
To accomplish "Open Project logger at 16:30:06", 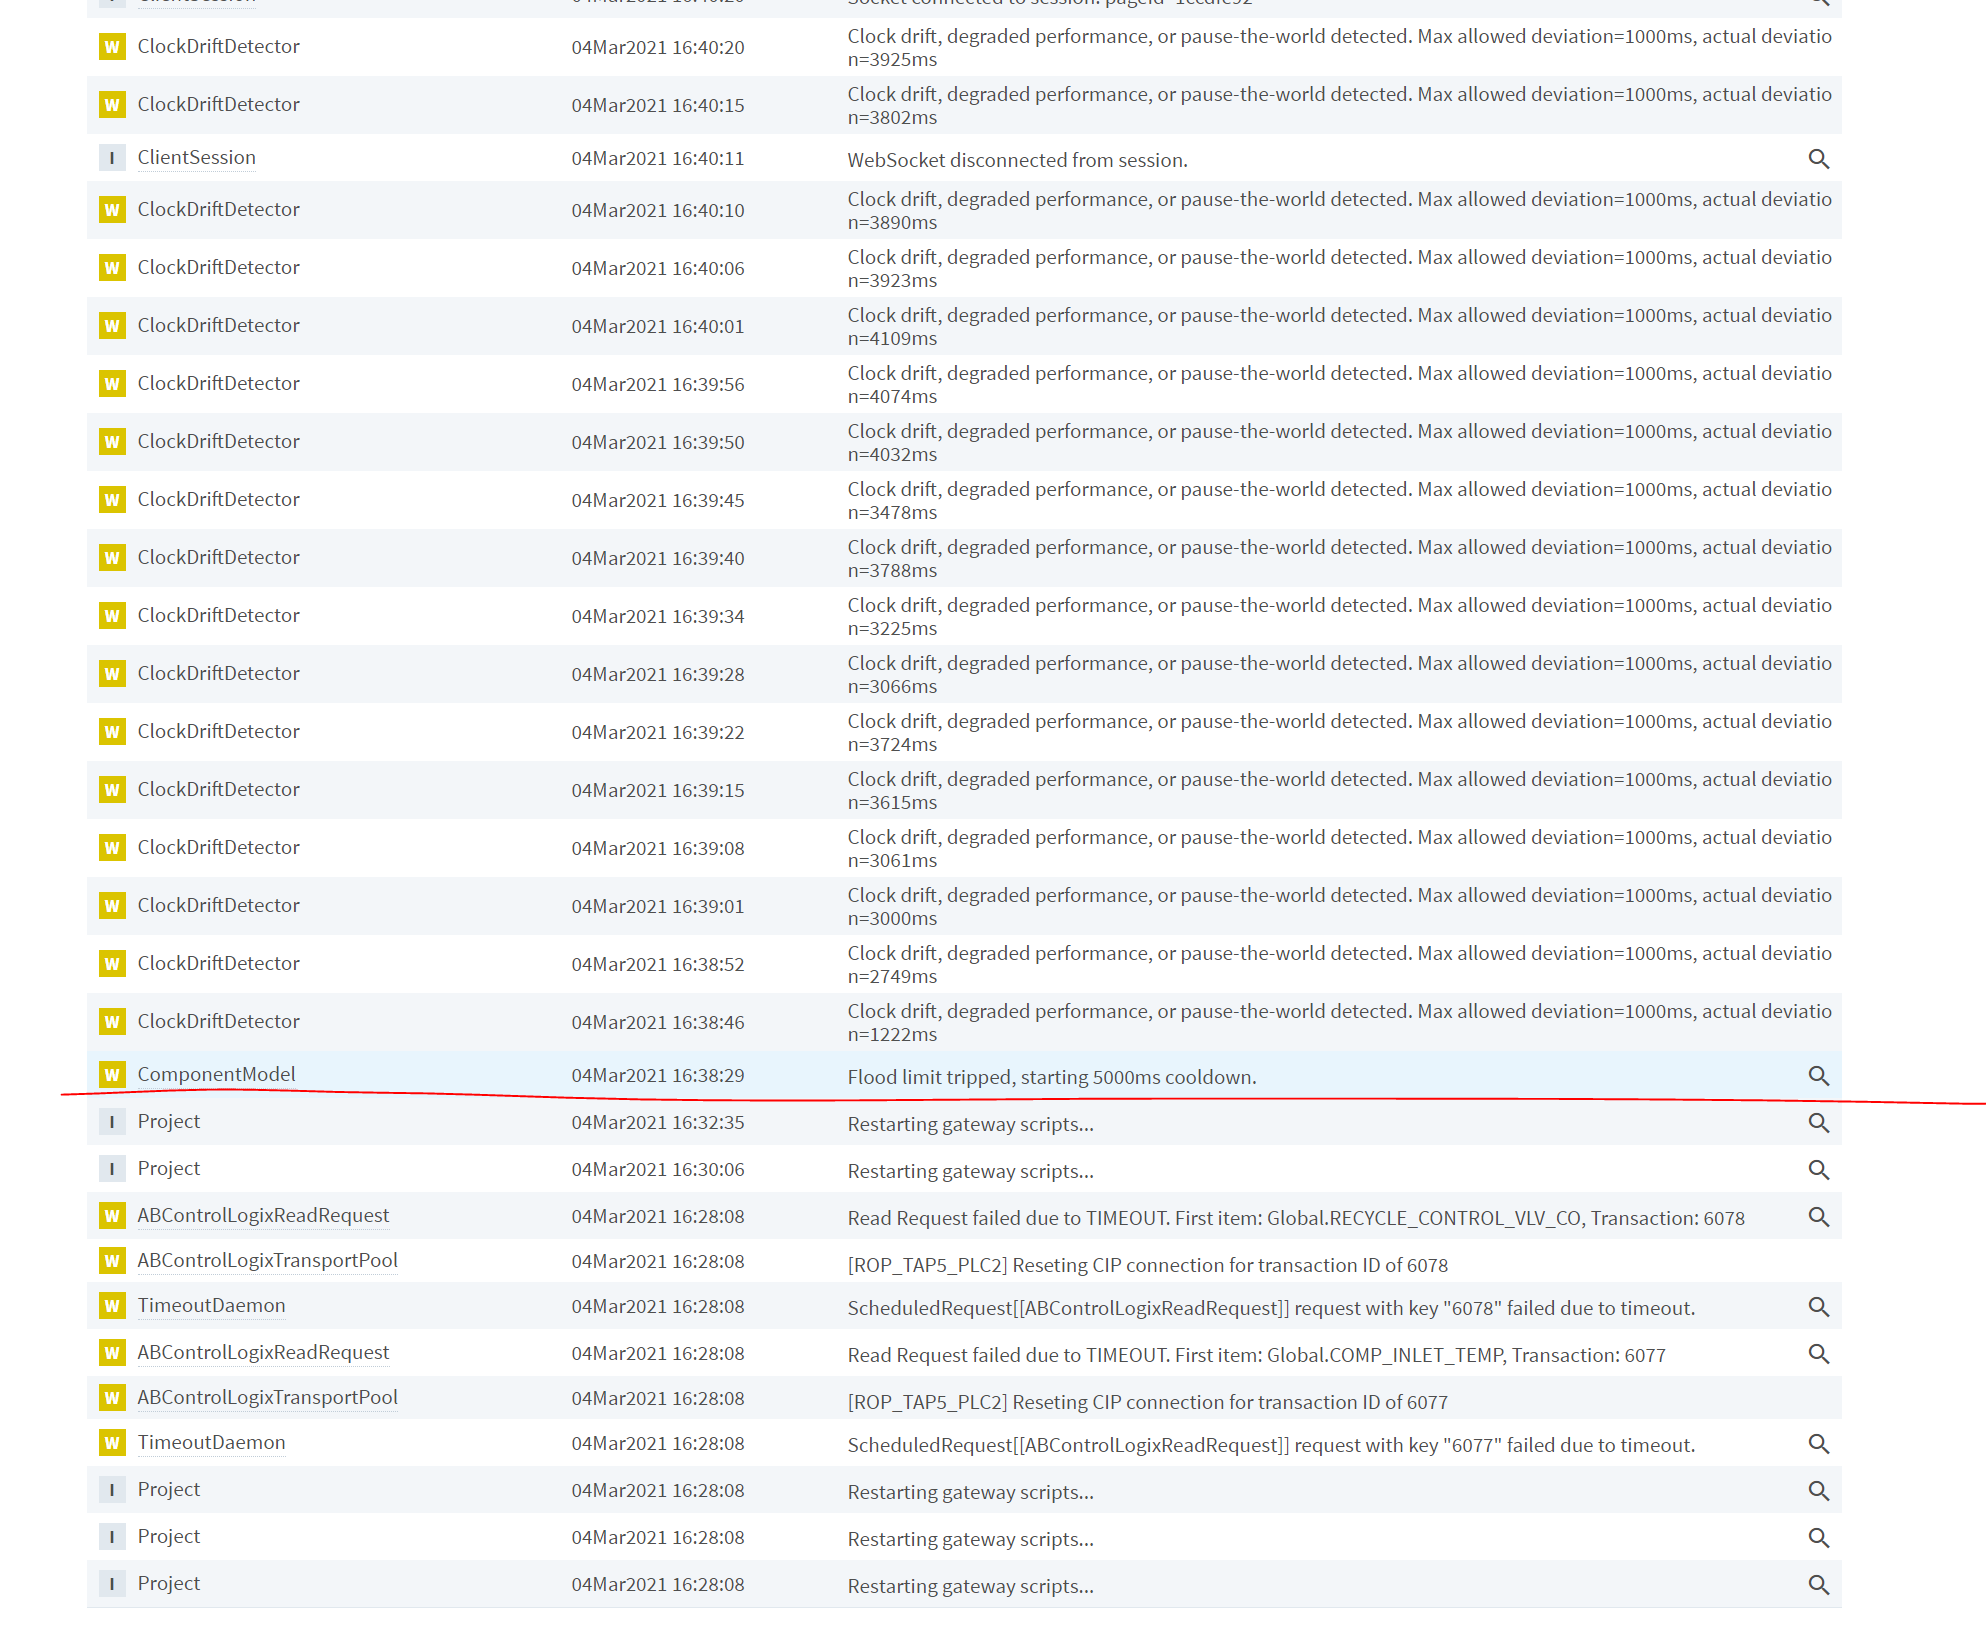I will pos(168,1168).
